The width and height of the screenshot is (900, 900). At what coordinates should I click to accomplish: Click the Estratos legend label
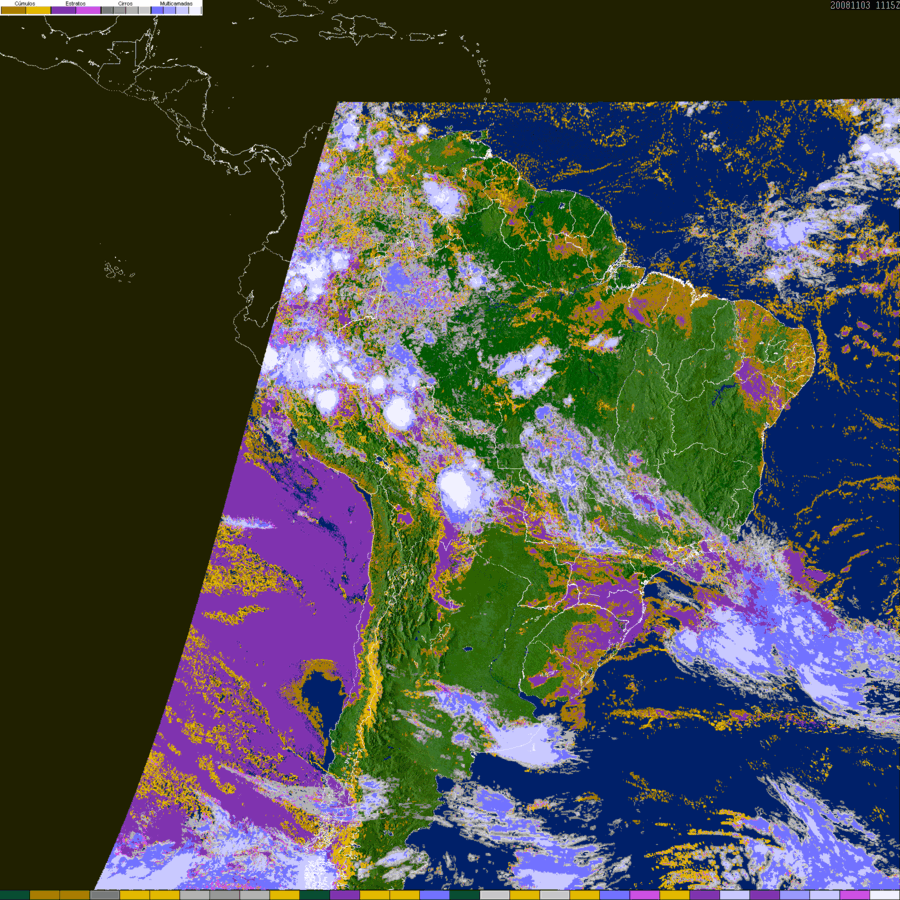(76, 3)
